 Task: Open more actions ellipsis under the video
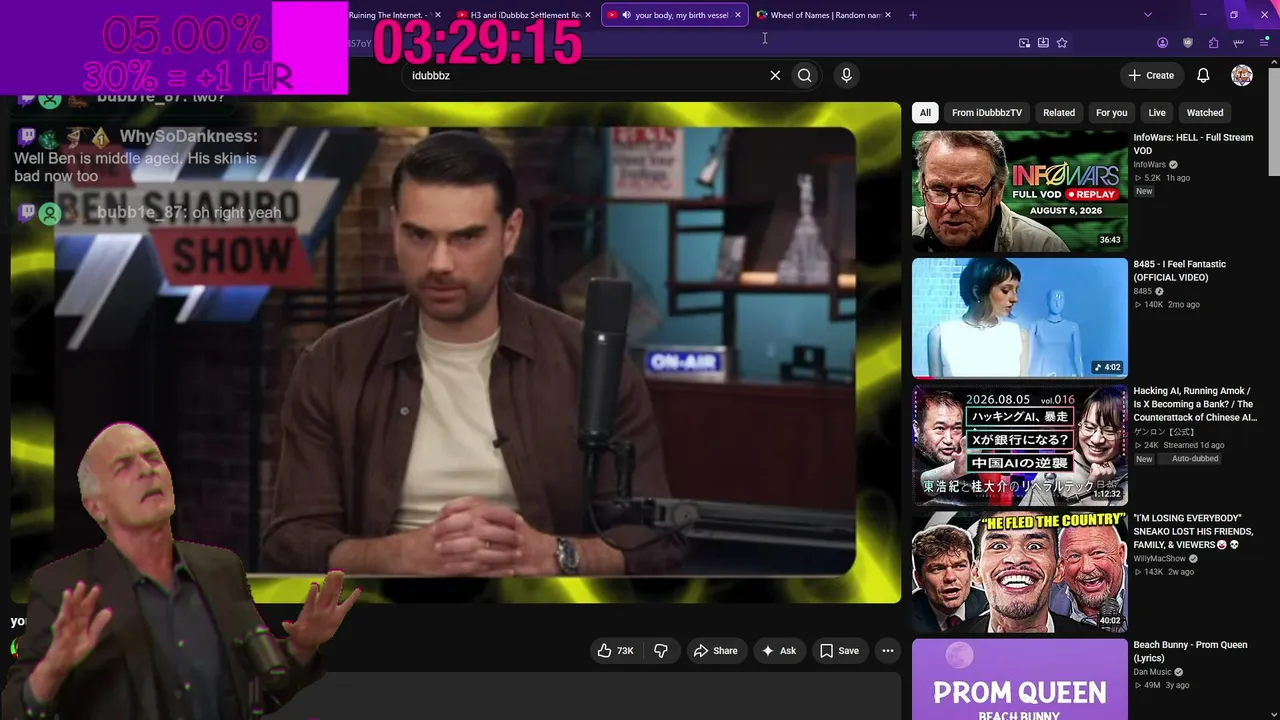click(x=887, y=651)
